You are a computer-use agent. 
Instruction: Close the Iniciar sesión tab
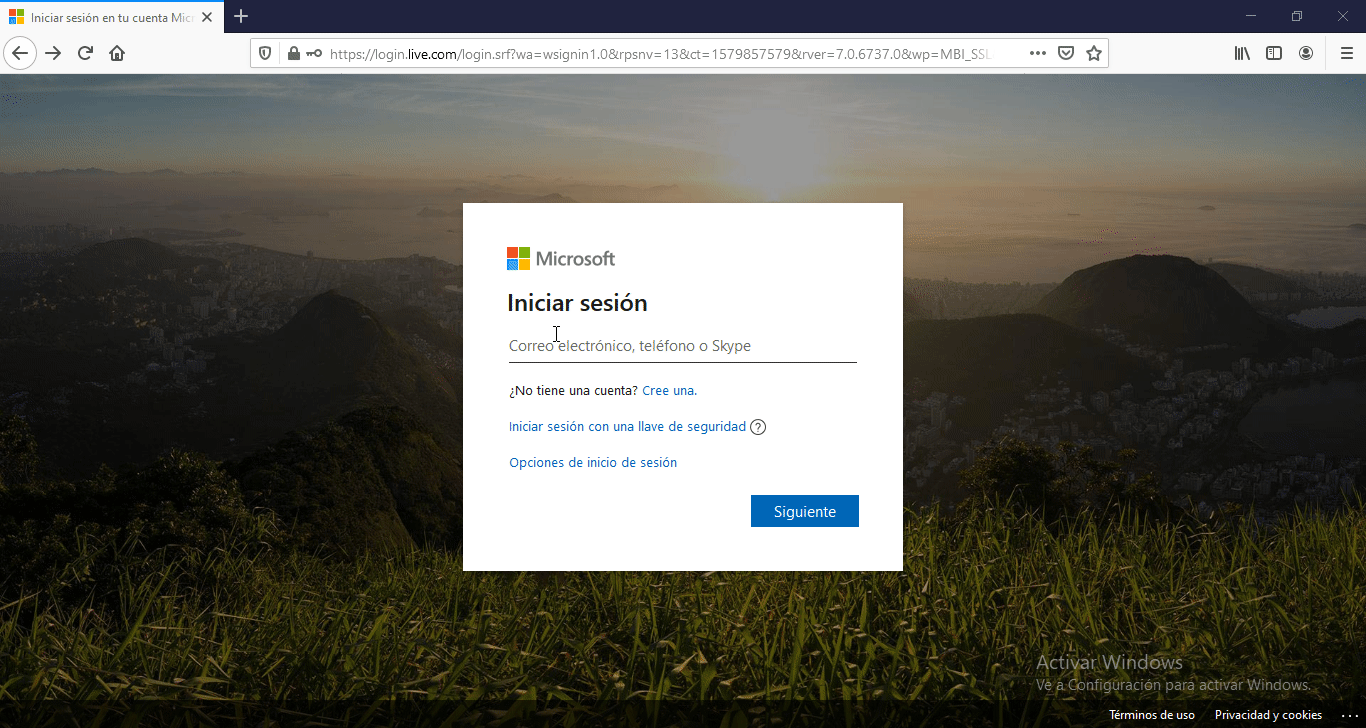point(207,17)
